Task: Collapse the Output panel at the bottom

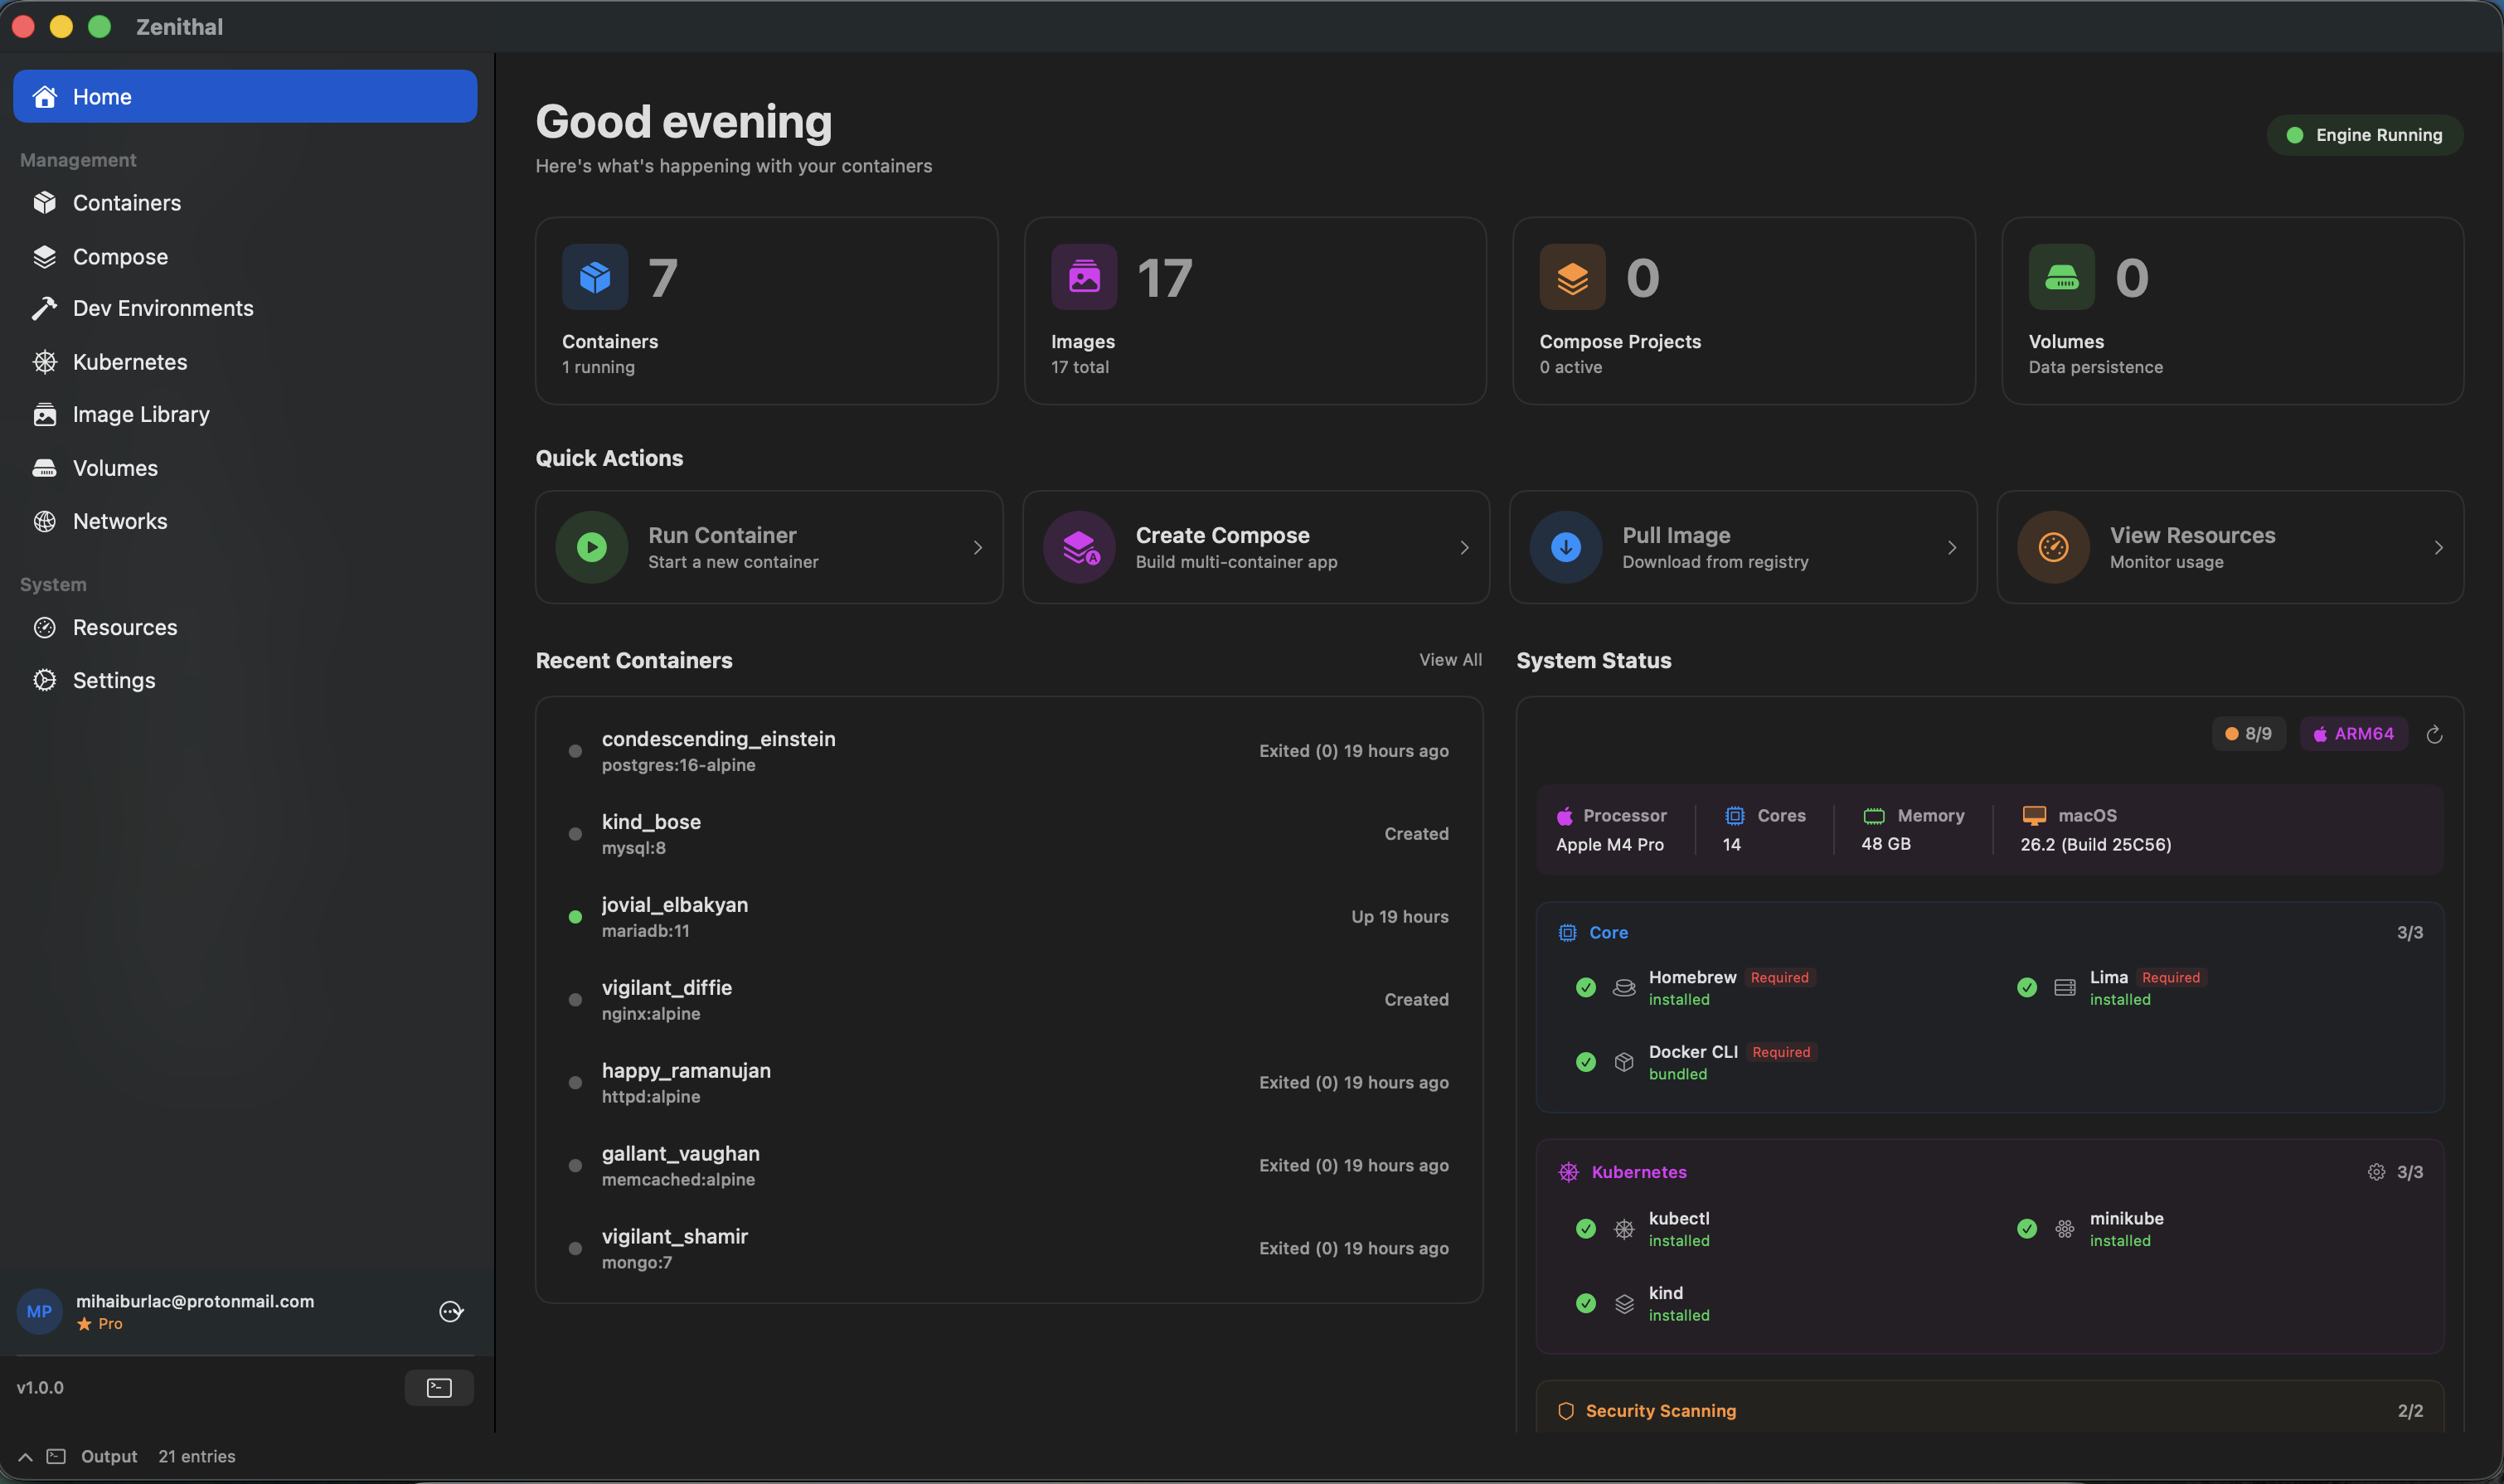Action: (25, 1456)
